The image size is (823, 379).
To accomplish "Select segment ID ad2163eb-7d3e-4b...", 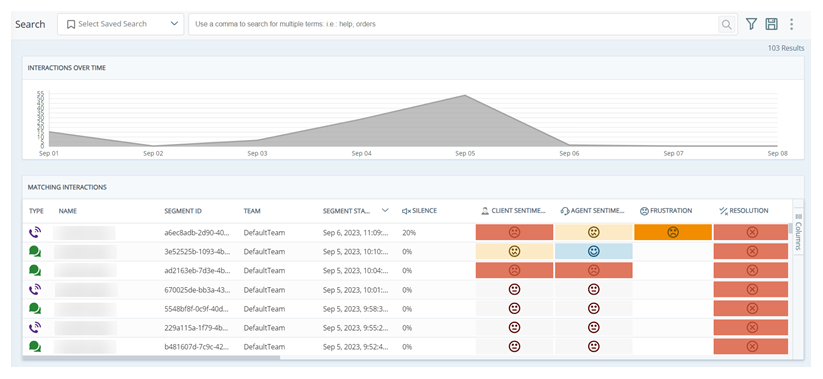I will (197, 270).
